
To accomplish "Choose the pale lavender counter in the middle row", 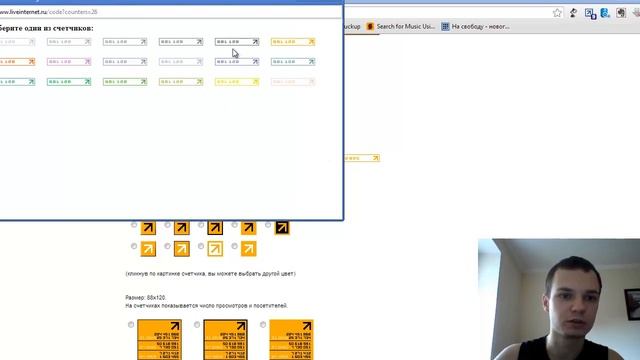I will [181, 62].
